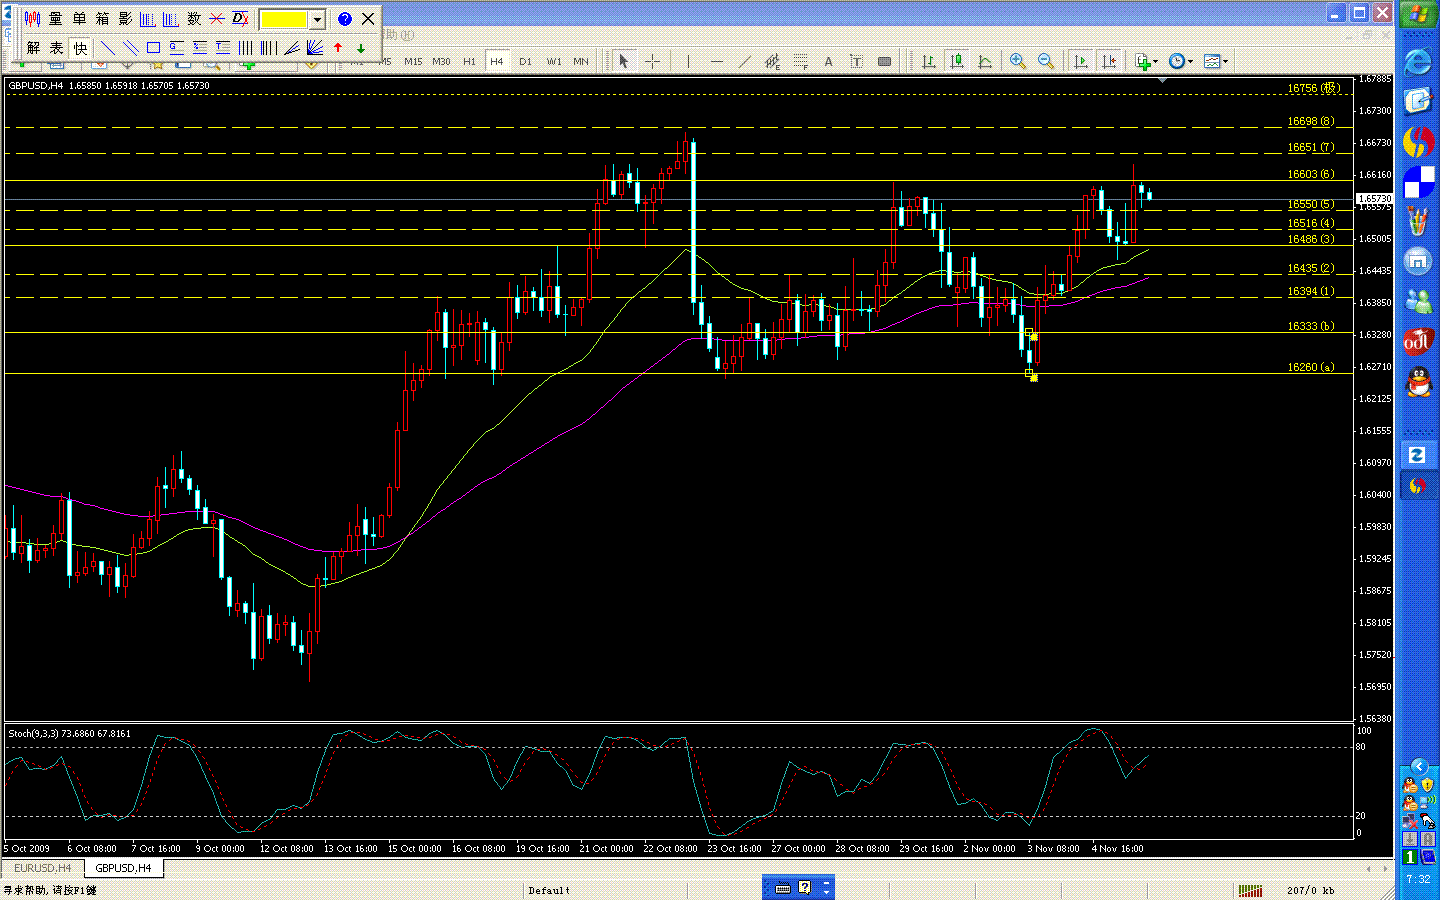Switch to D1 timeframe
This screenshot has height=900, width=1440.
(525, 61)
